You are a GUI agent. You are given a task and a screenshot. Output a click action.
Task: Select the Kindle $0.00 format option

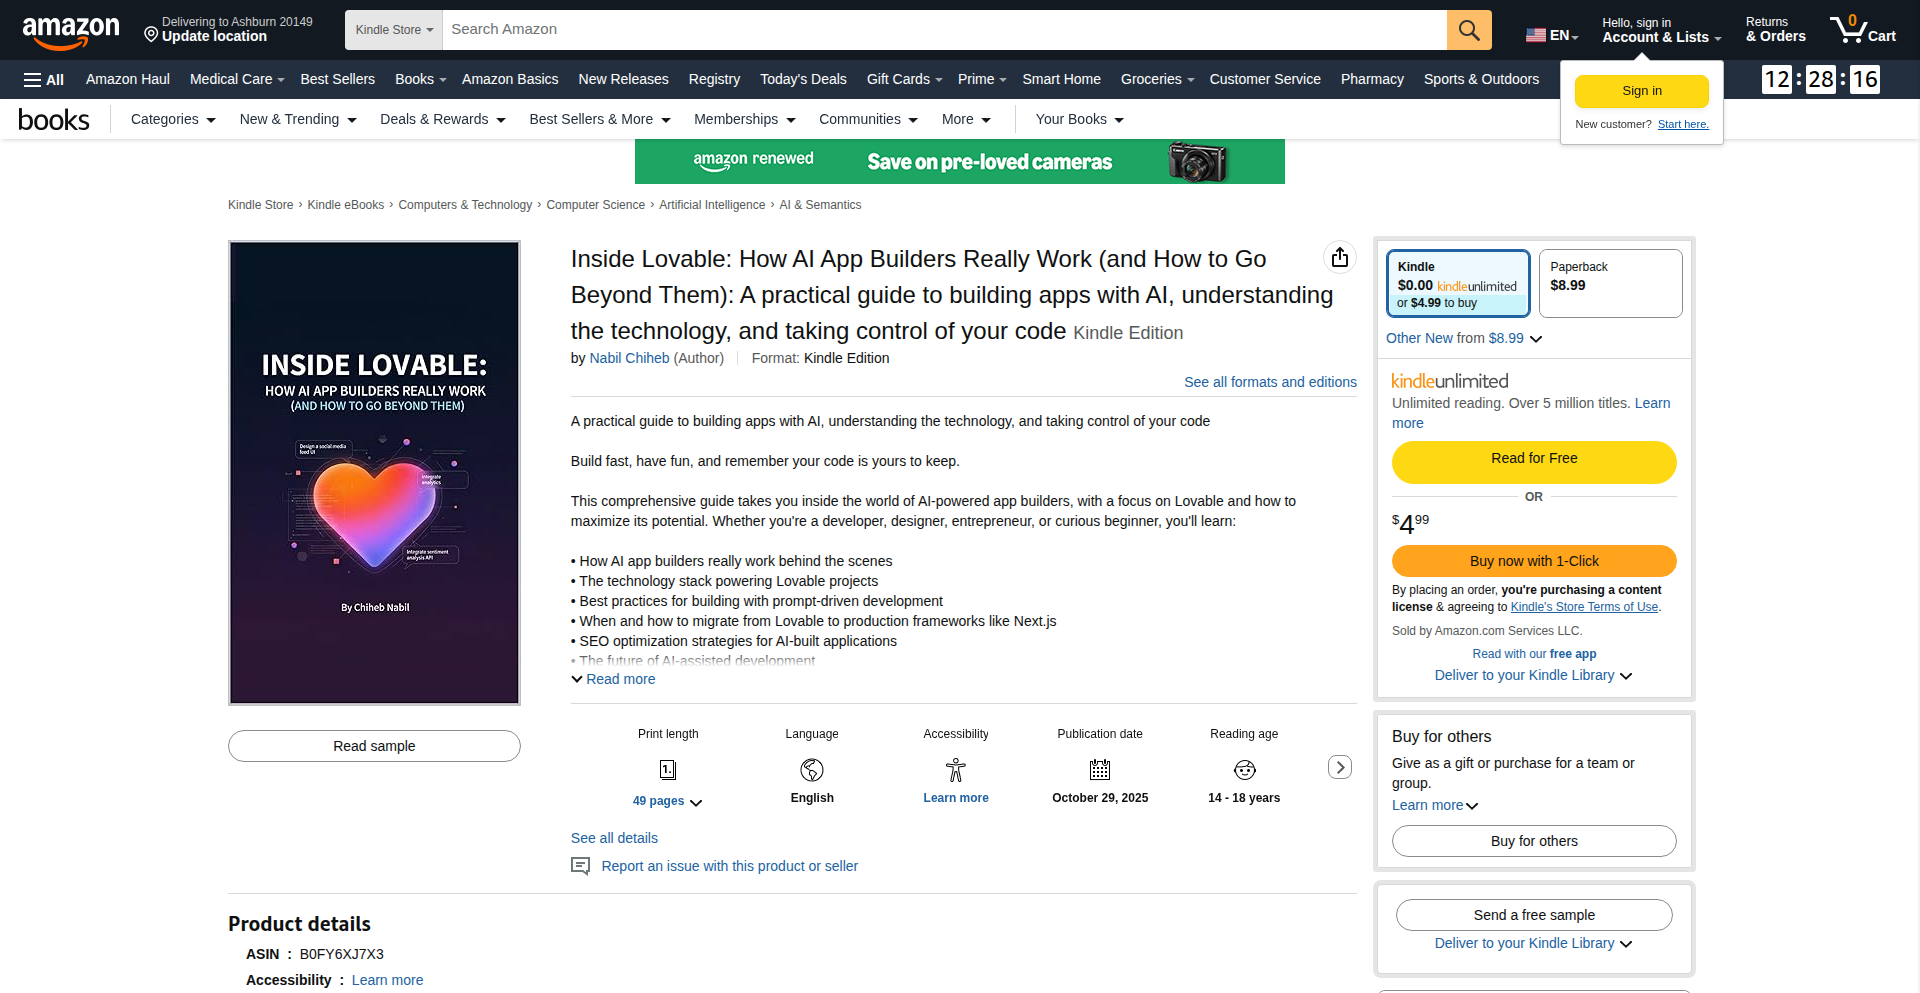pos(1458,283)
